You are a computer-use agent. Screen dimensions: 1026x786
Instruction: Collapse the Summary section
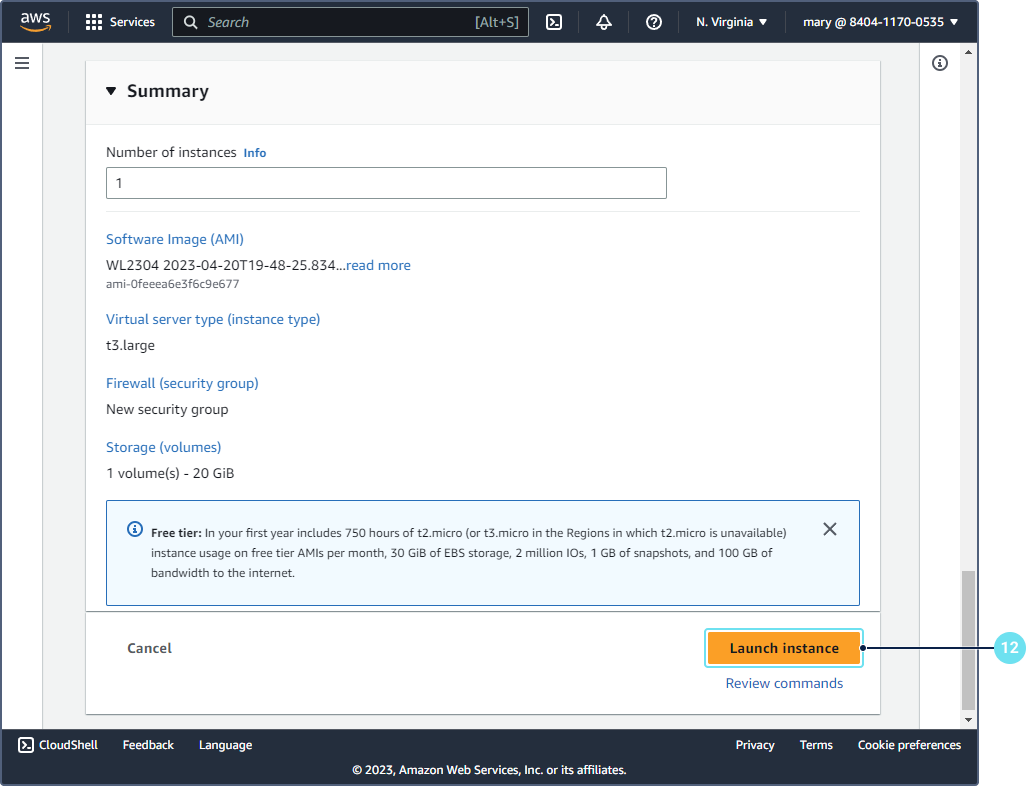[112, 91]
